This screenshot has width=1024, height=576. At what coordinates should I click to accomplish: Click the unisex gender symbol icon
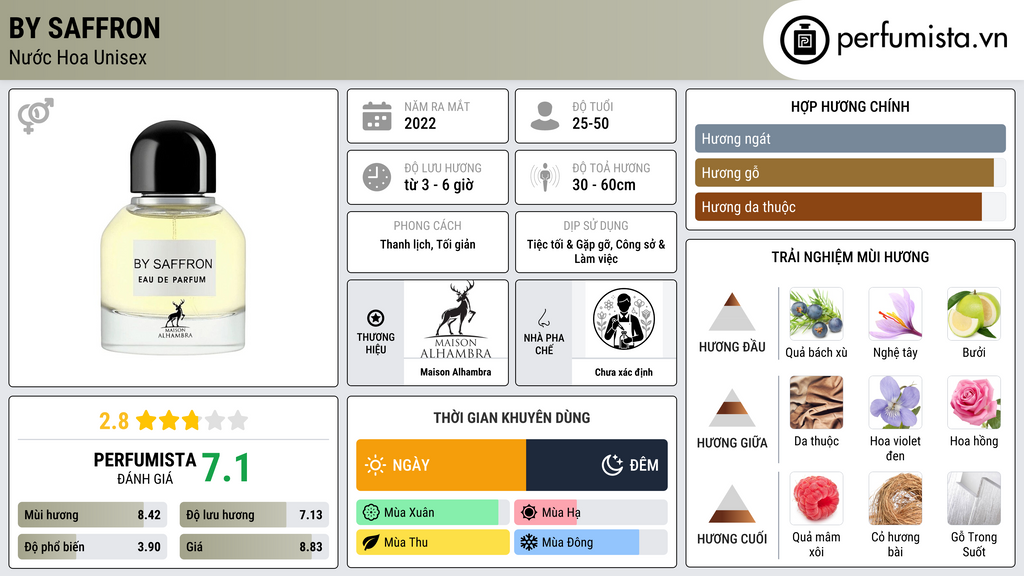tap(35, 116)
